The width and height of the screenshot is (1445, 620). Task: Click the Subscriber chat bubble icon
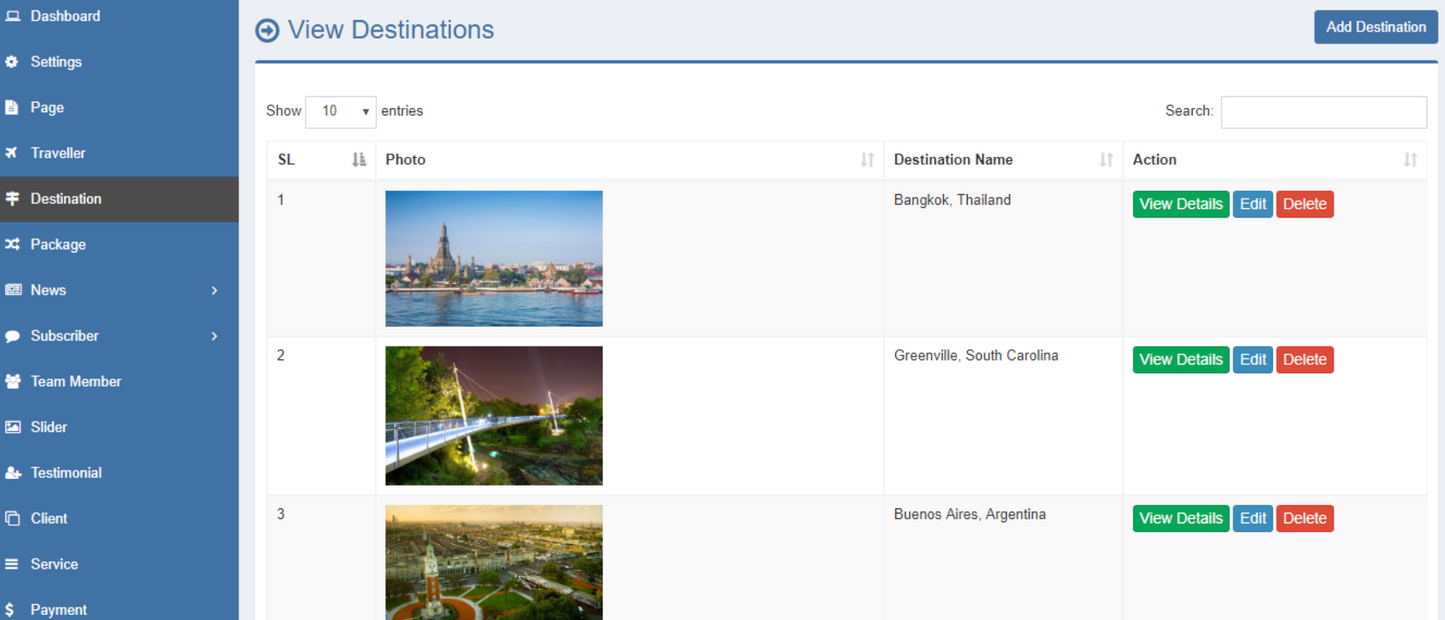(13, 336)
